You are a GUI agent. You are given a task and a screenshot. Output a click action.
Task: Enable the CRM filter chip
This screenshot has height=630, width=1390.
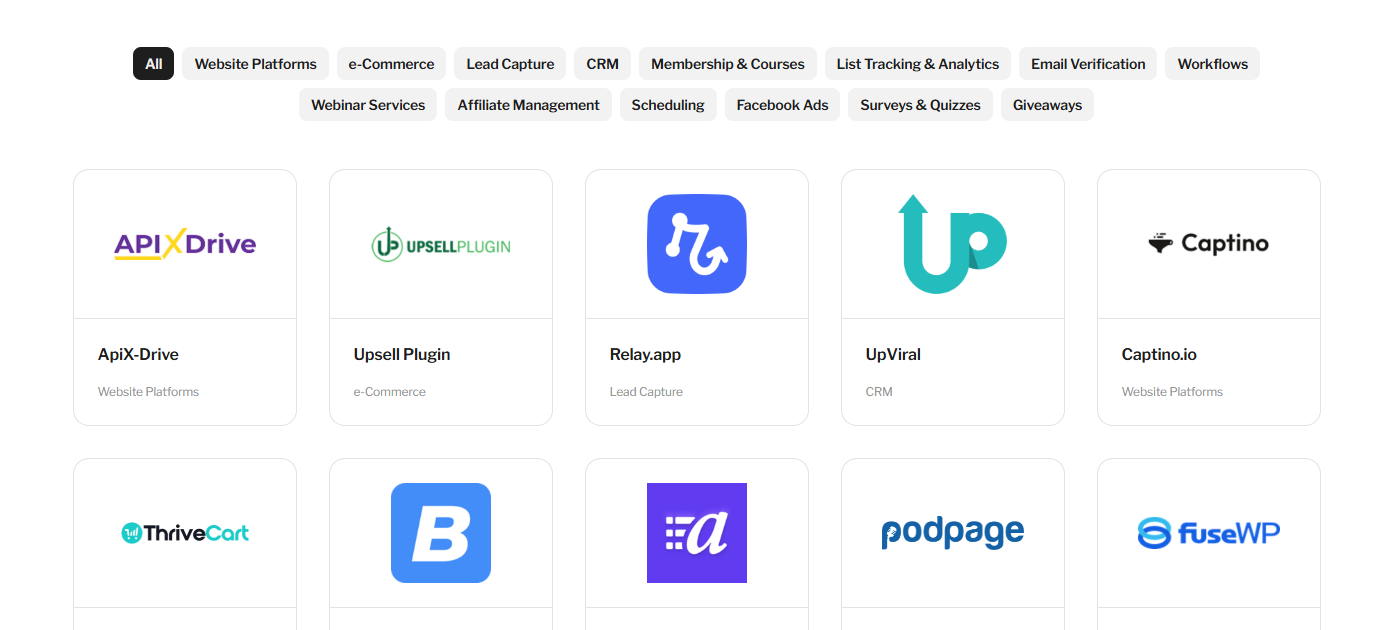tap(602, 63)
